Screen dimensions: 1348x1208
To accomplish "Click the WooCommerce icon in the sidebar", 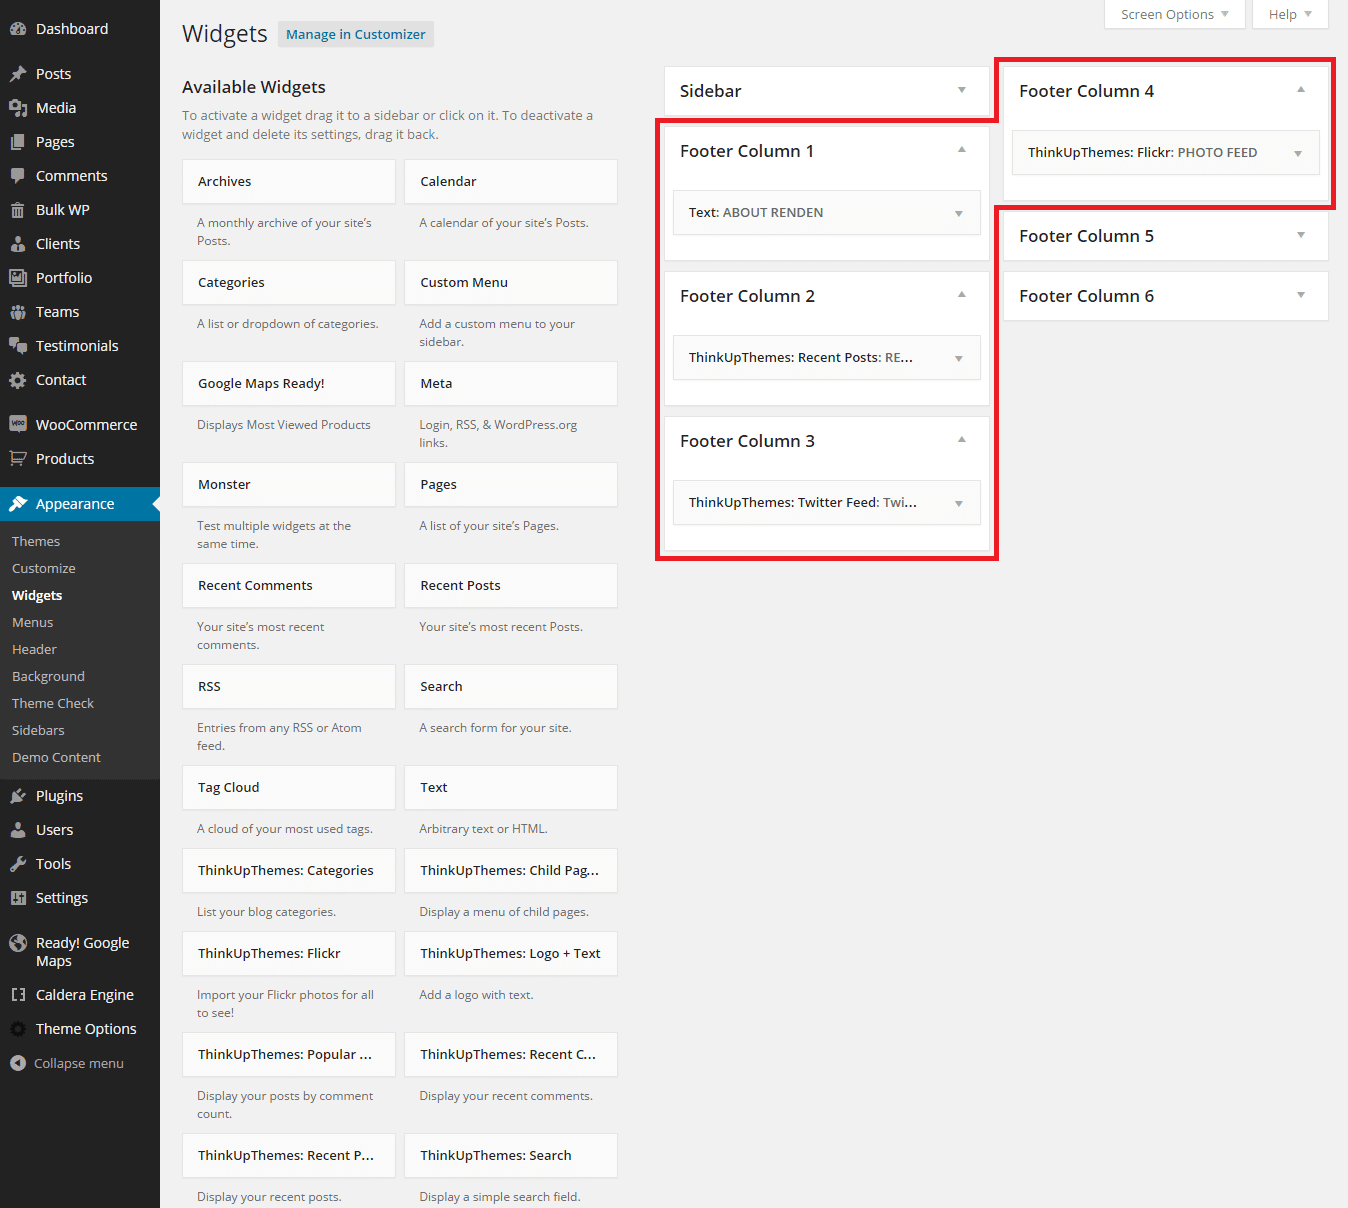I will tap(18, 424).
